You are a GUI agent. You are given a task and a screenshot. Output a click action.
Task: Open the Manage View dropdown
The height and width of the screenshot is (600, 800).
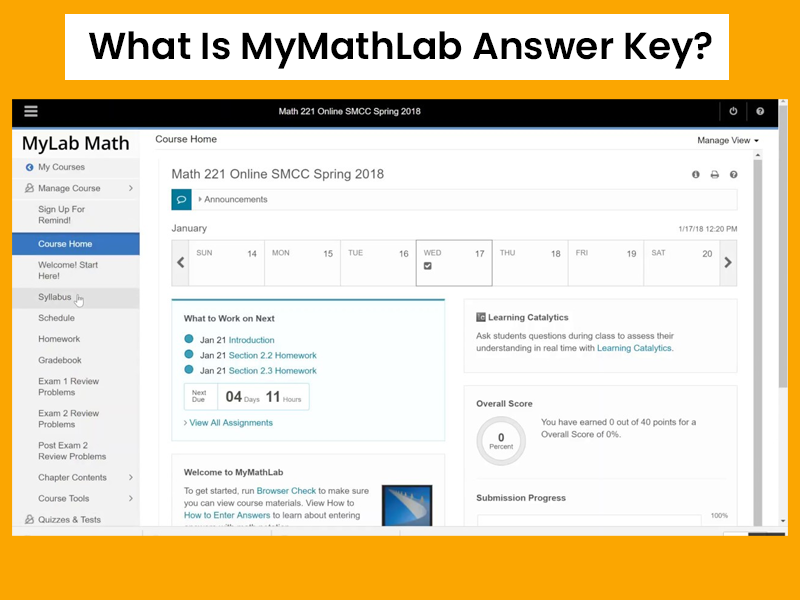pyautogui.click(x=728, y=141)
